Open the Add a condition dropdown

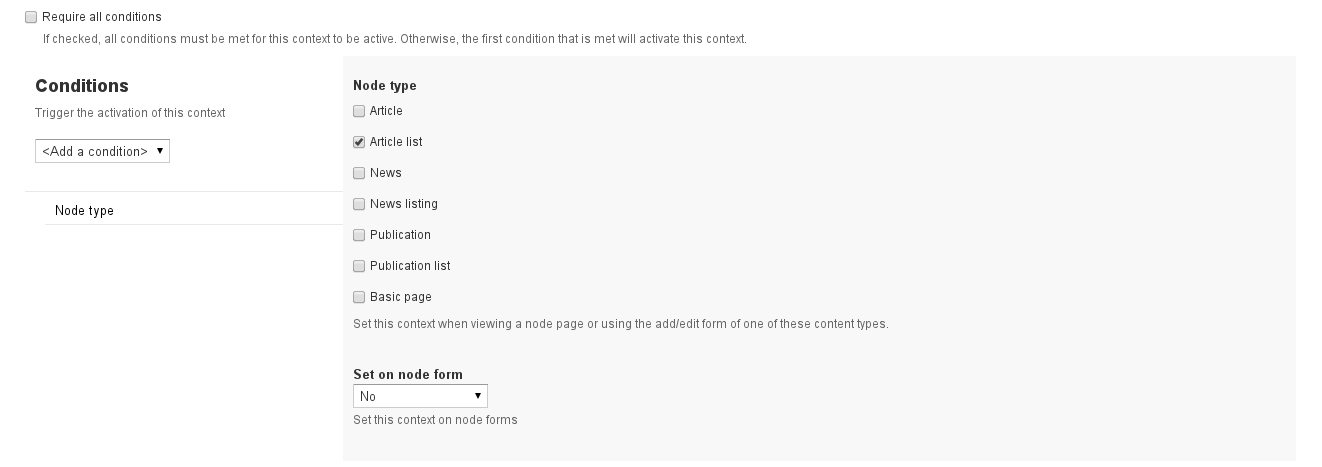(x=102, y=151)
